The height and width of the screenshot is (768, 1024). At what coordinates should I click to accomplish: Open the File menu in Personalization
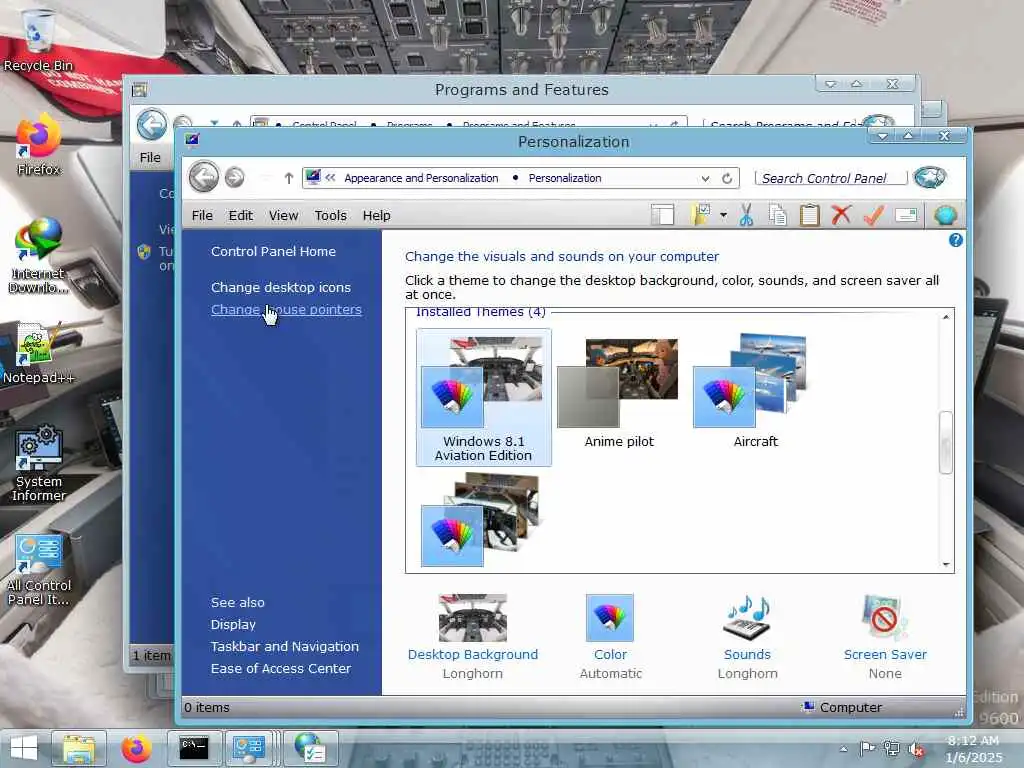point(202,216)
